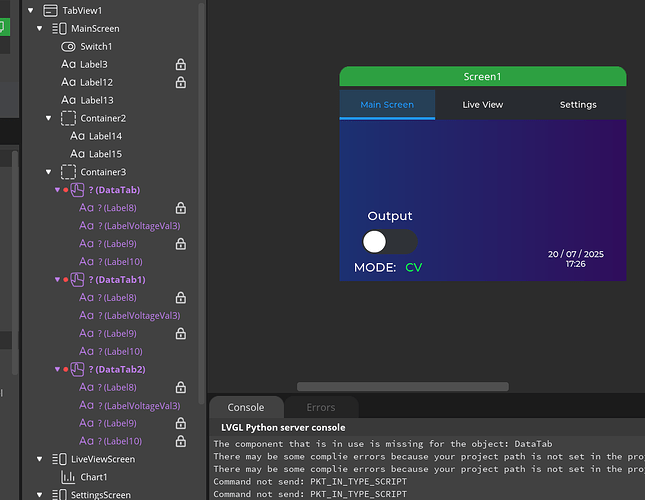Collapse the Container2 tree node
Image resolution: width=645 pixels, height=500 pixels.
(x=49, y=118)
